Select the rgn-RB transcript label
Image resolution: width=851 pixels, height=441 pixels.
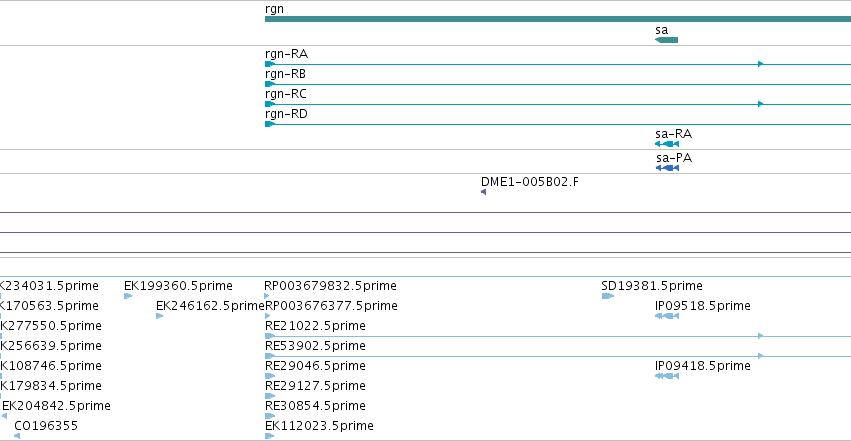(x=285, y=74)
